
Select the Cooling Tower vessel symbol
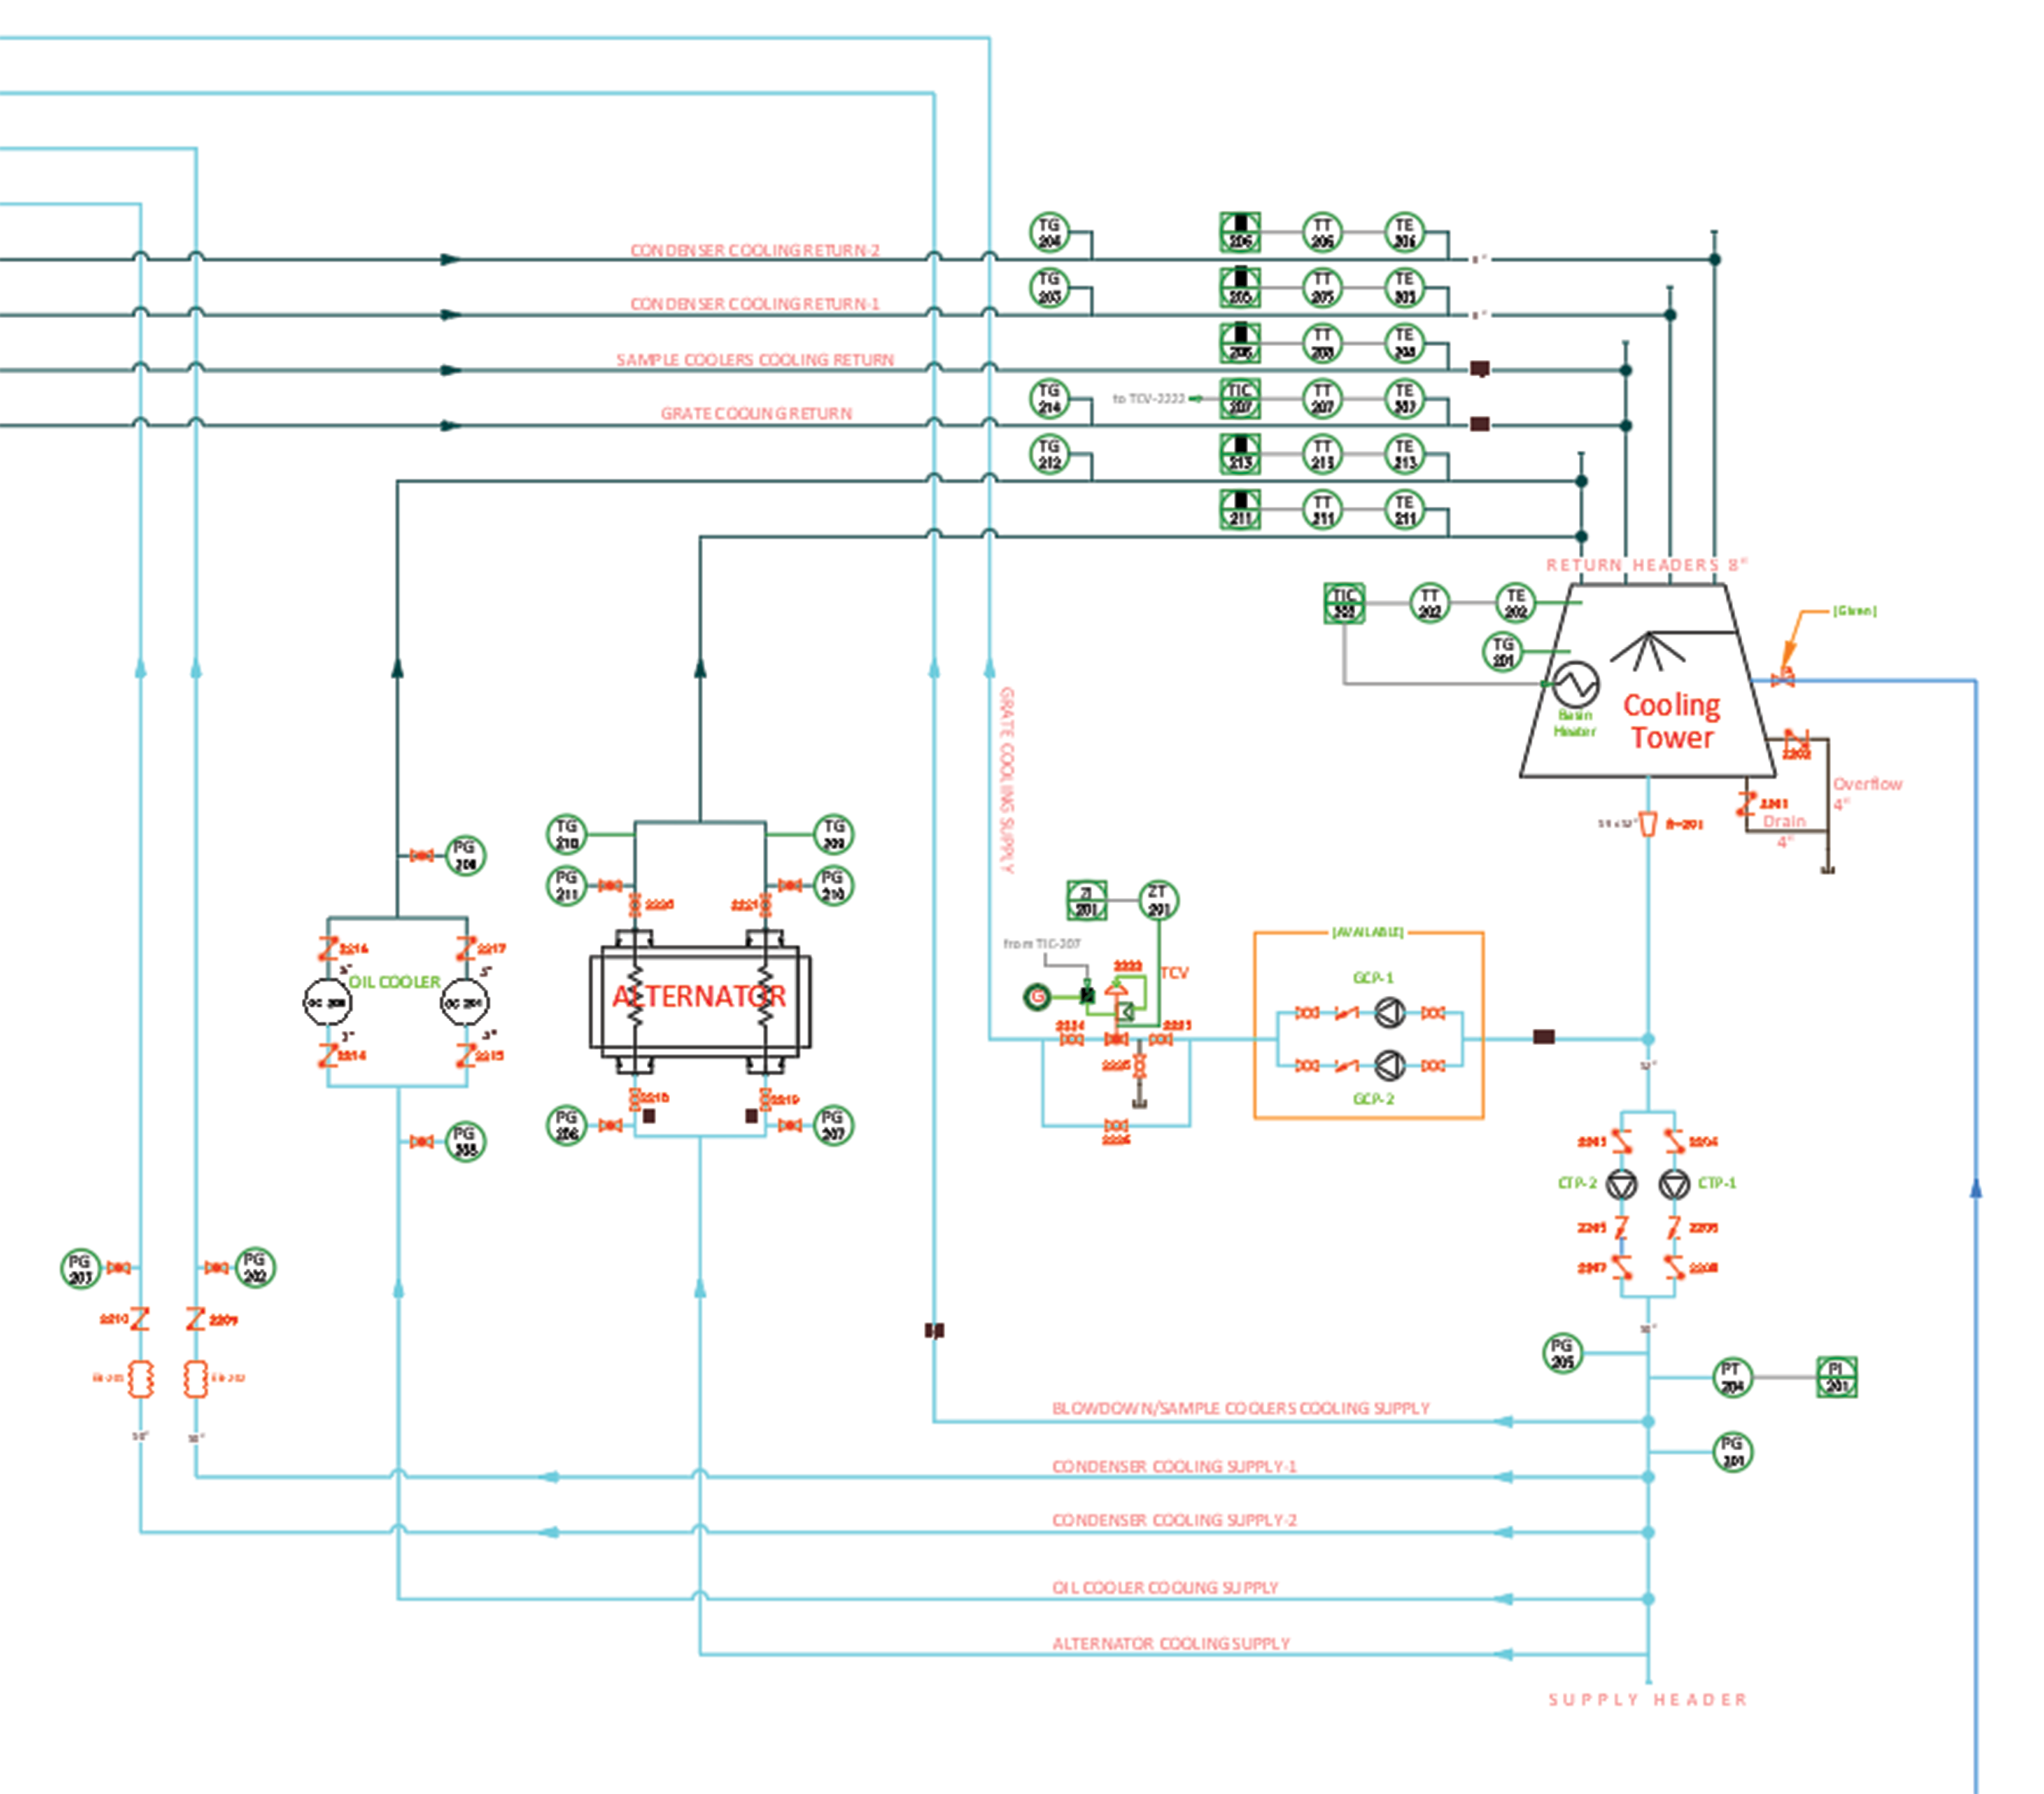tap(1648, 680)
